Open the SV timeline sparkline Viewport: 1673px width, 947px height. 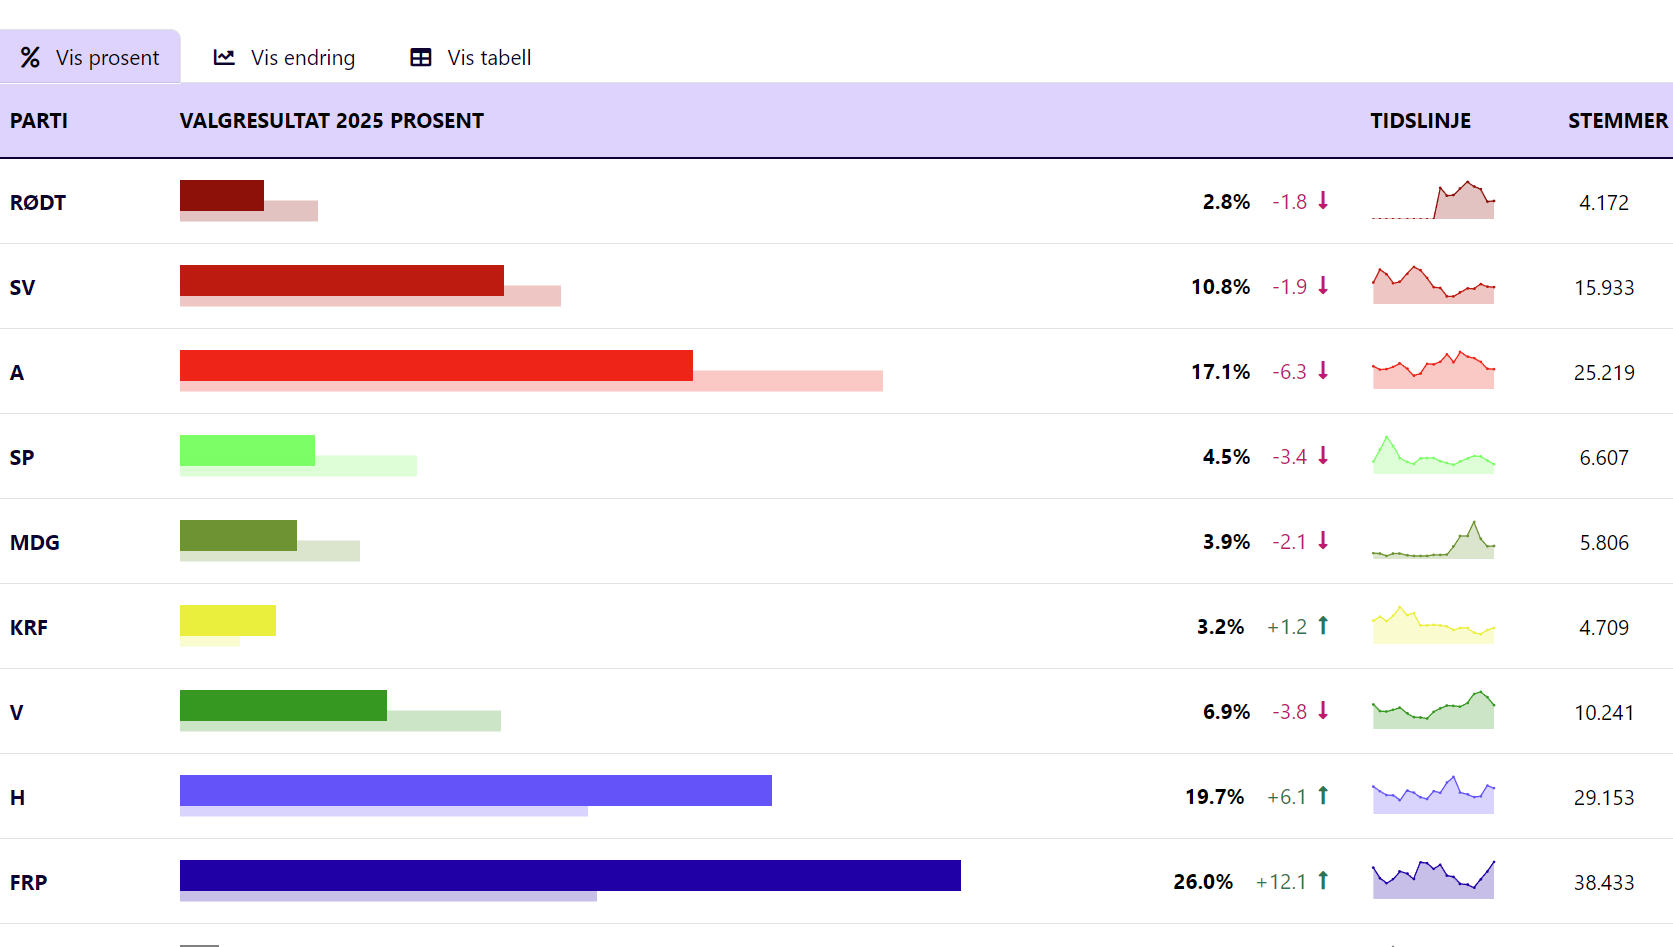click(1433, 285)
